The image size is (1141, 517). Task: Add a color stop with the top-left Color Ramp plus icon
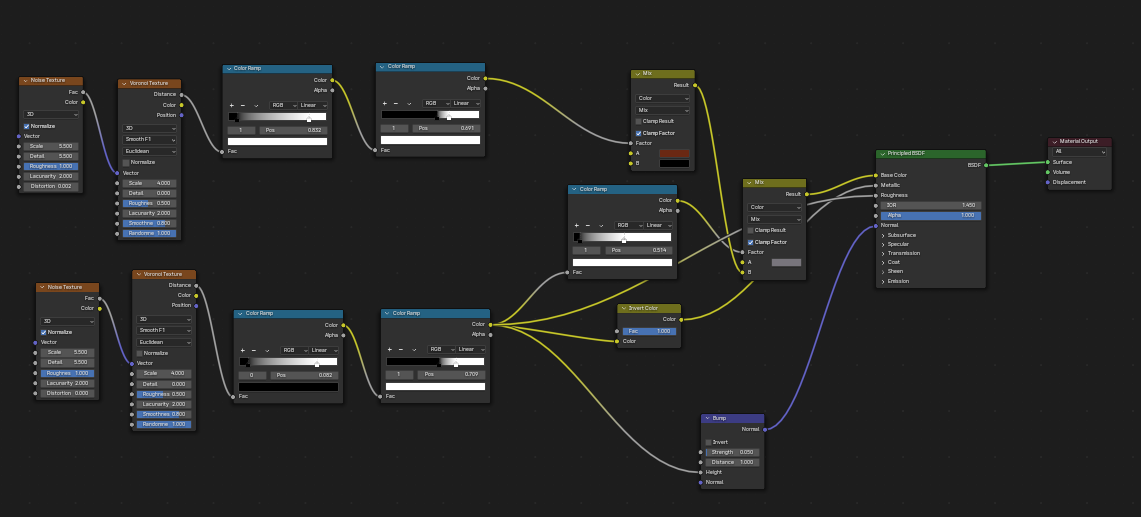pyautogui.click(x=231, y=105)
